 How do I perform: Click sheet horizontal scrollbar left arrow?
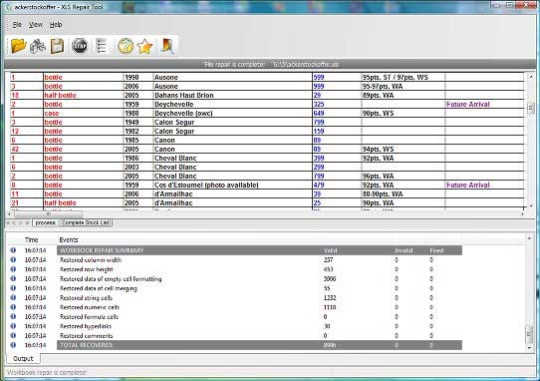coord(9,214)
